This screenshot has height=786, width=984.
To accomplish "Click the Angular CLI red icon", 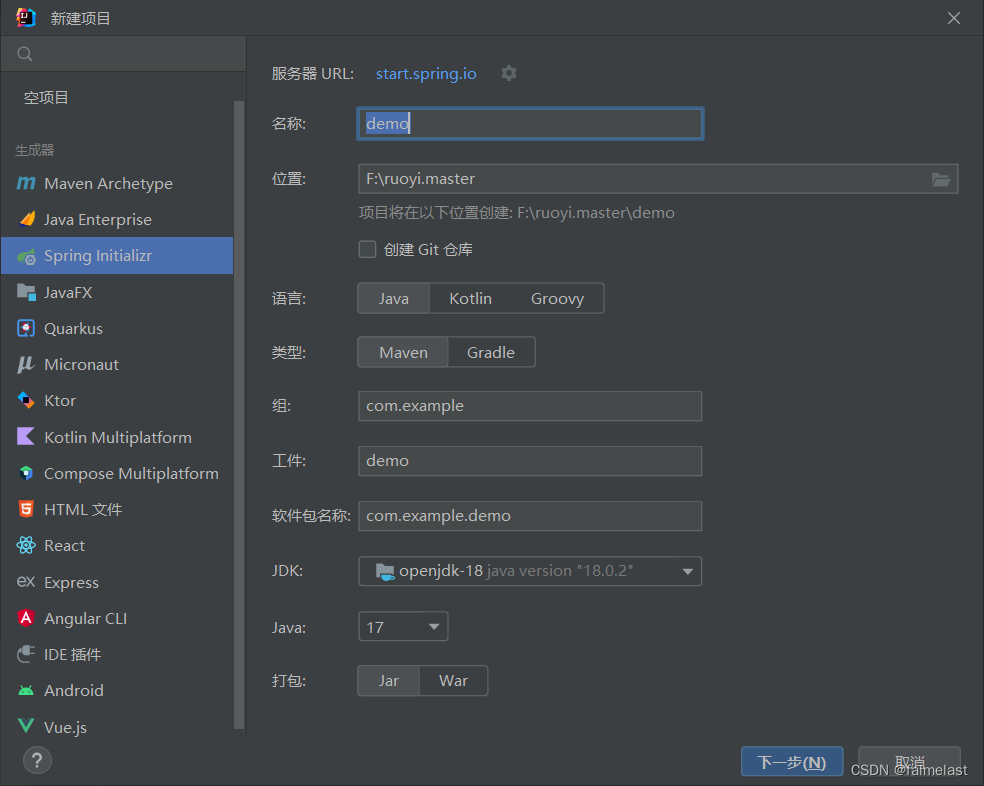I will tap(26, 618).
